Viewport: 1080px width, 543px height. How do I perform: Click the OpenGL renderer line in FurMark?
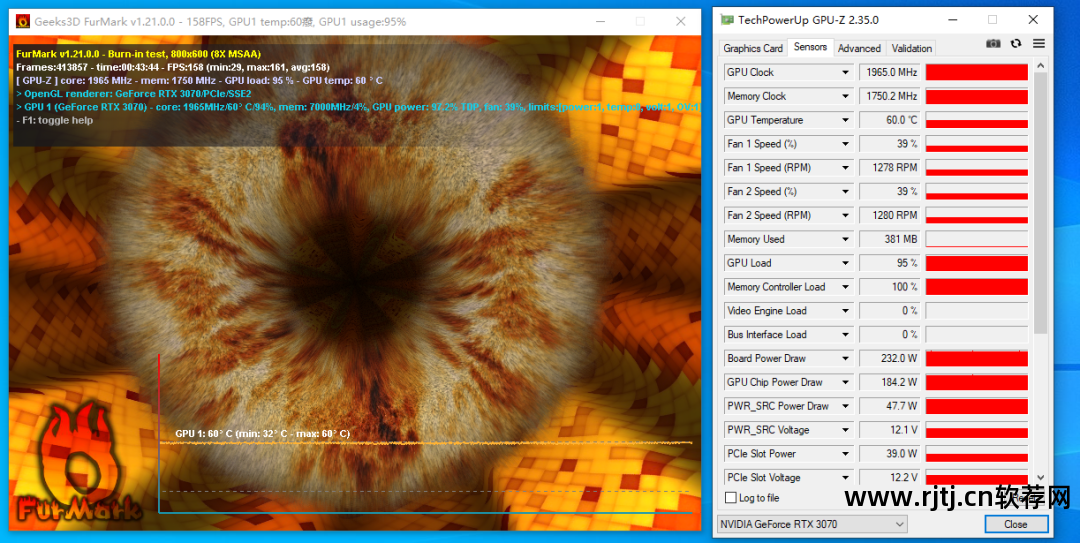(134, 94)
